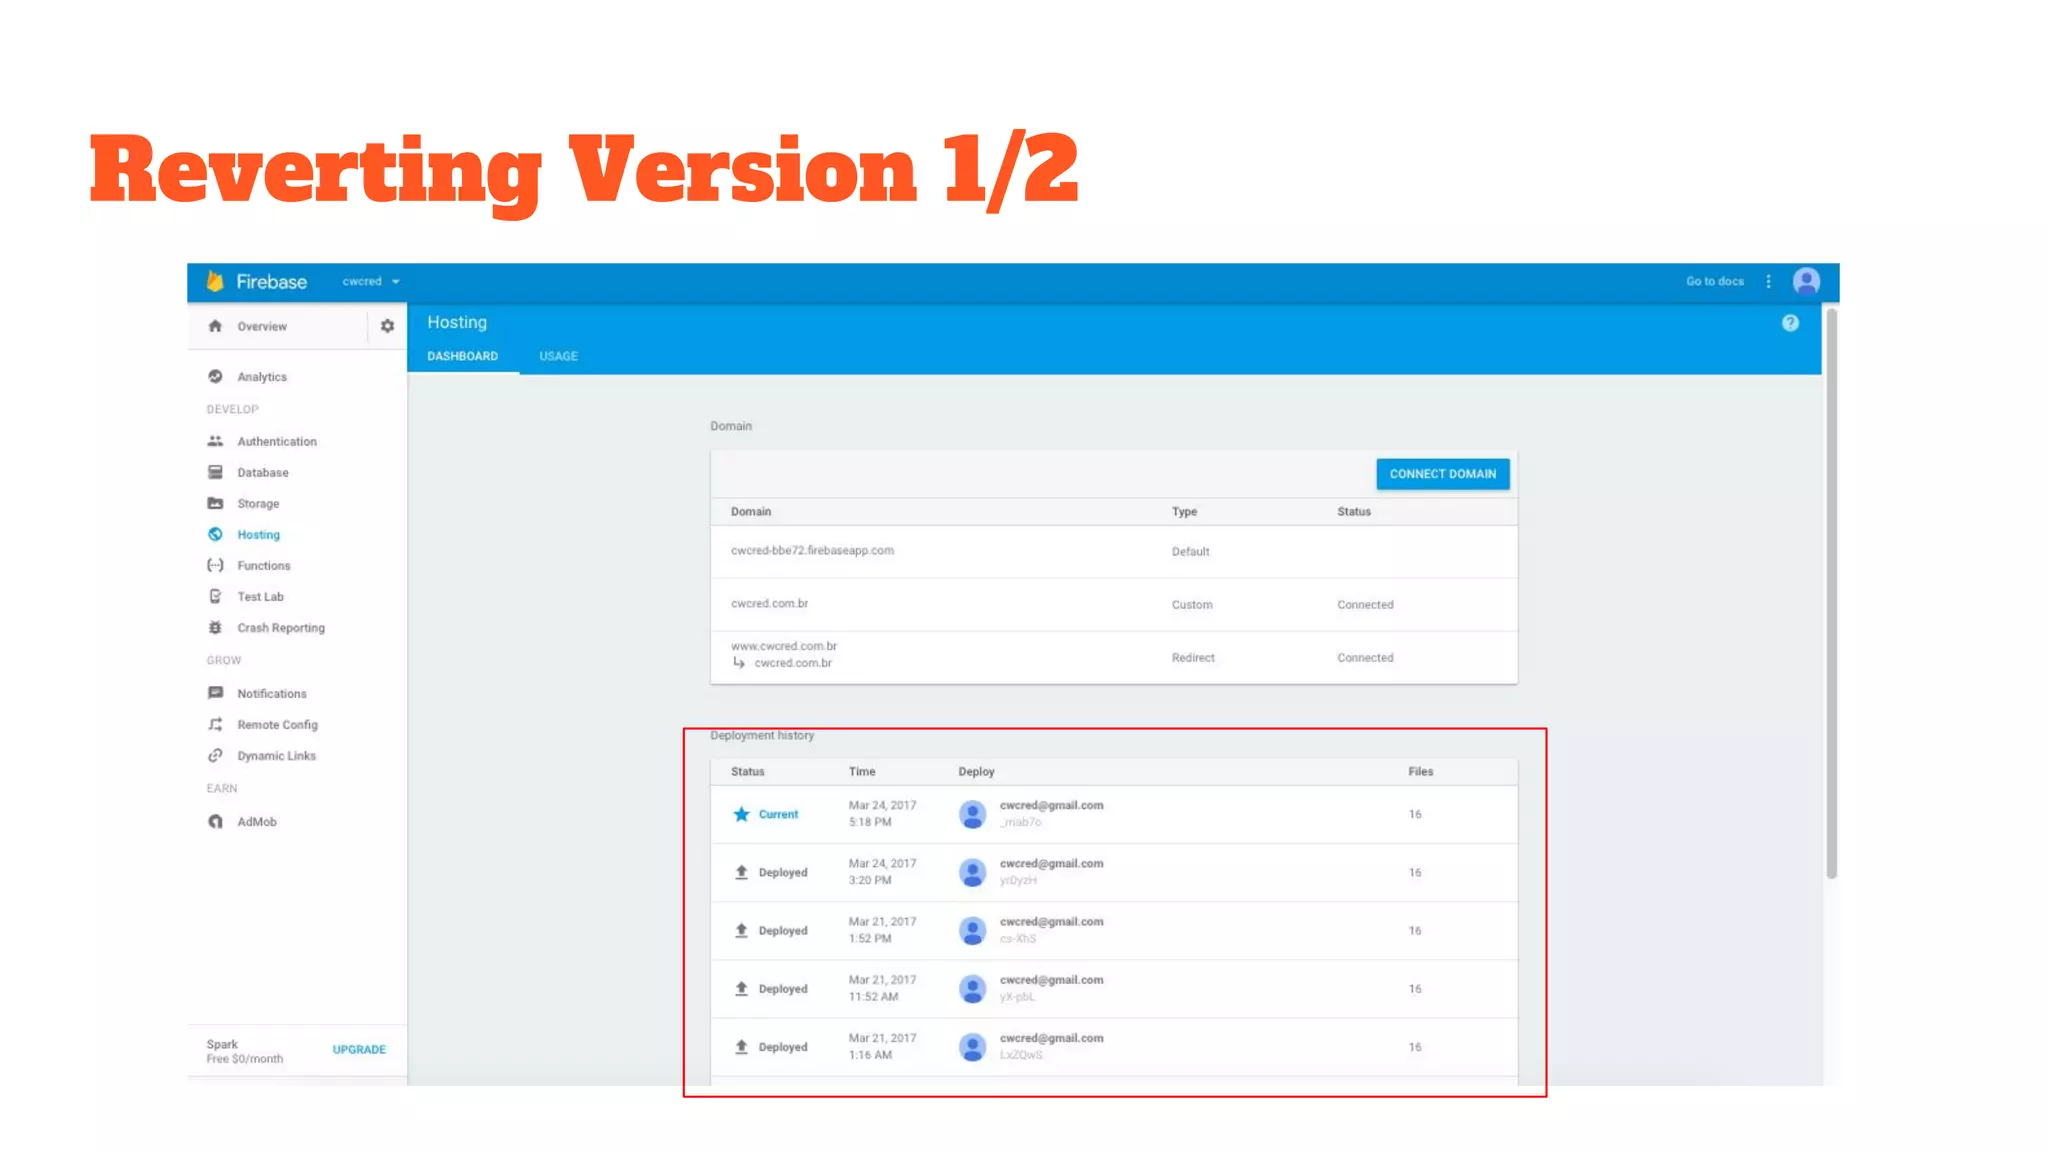Select the Dashboard tab
The width and height of the screenshot is (2048, 1152).
pos(462,356)
